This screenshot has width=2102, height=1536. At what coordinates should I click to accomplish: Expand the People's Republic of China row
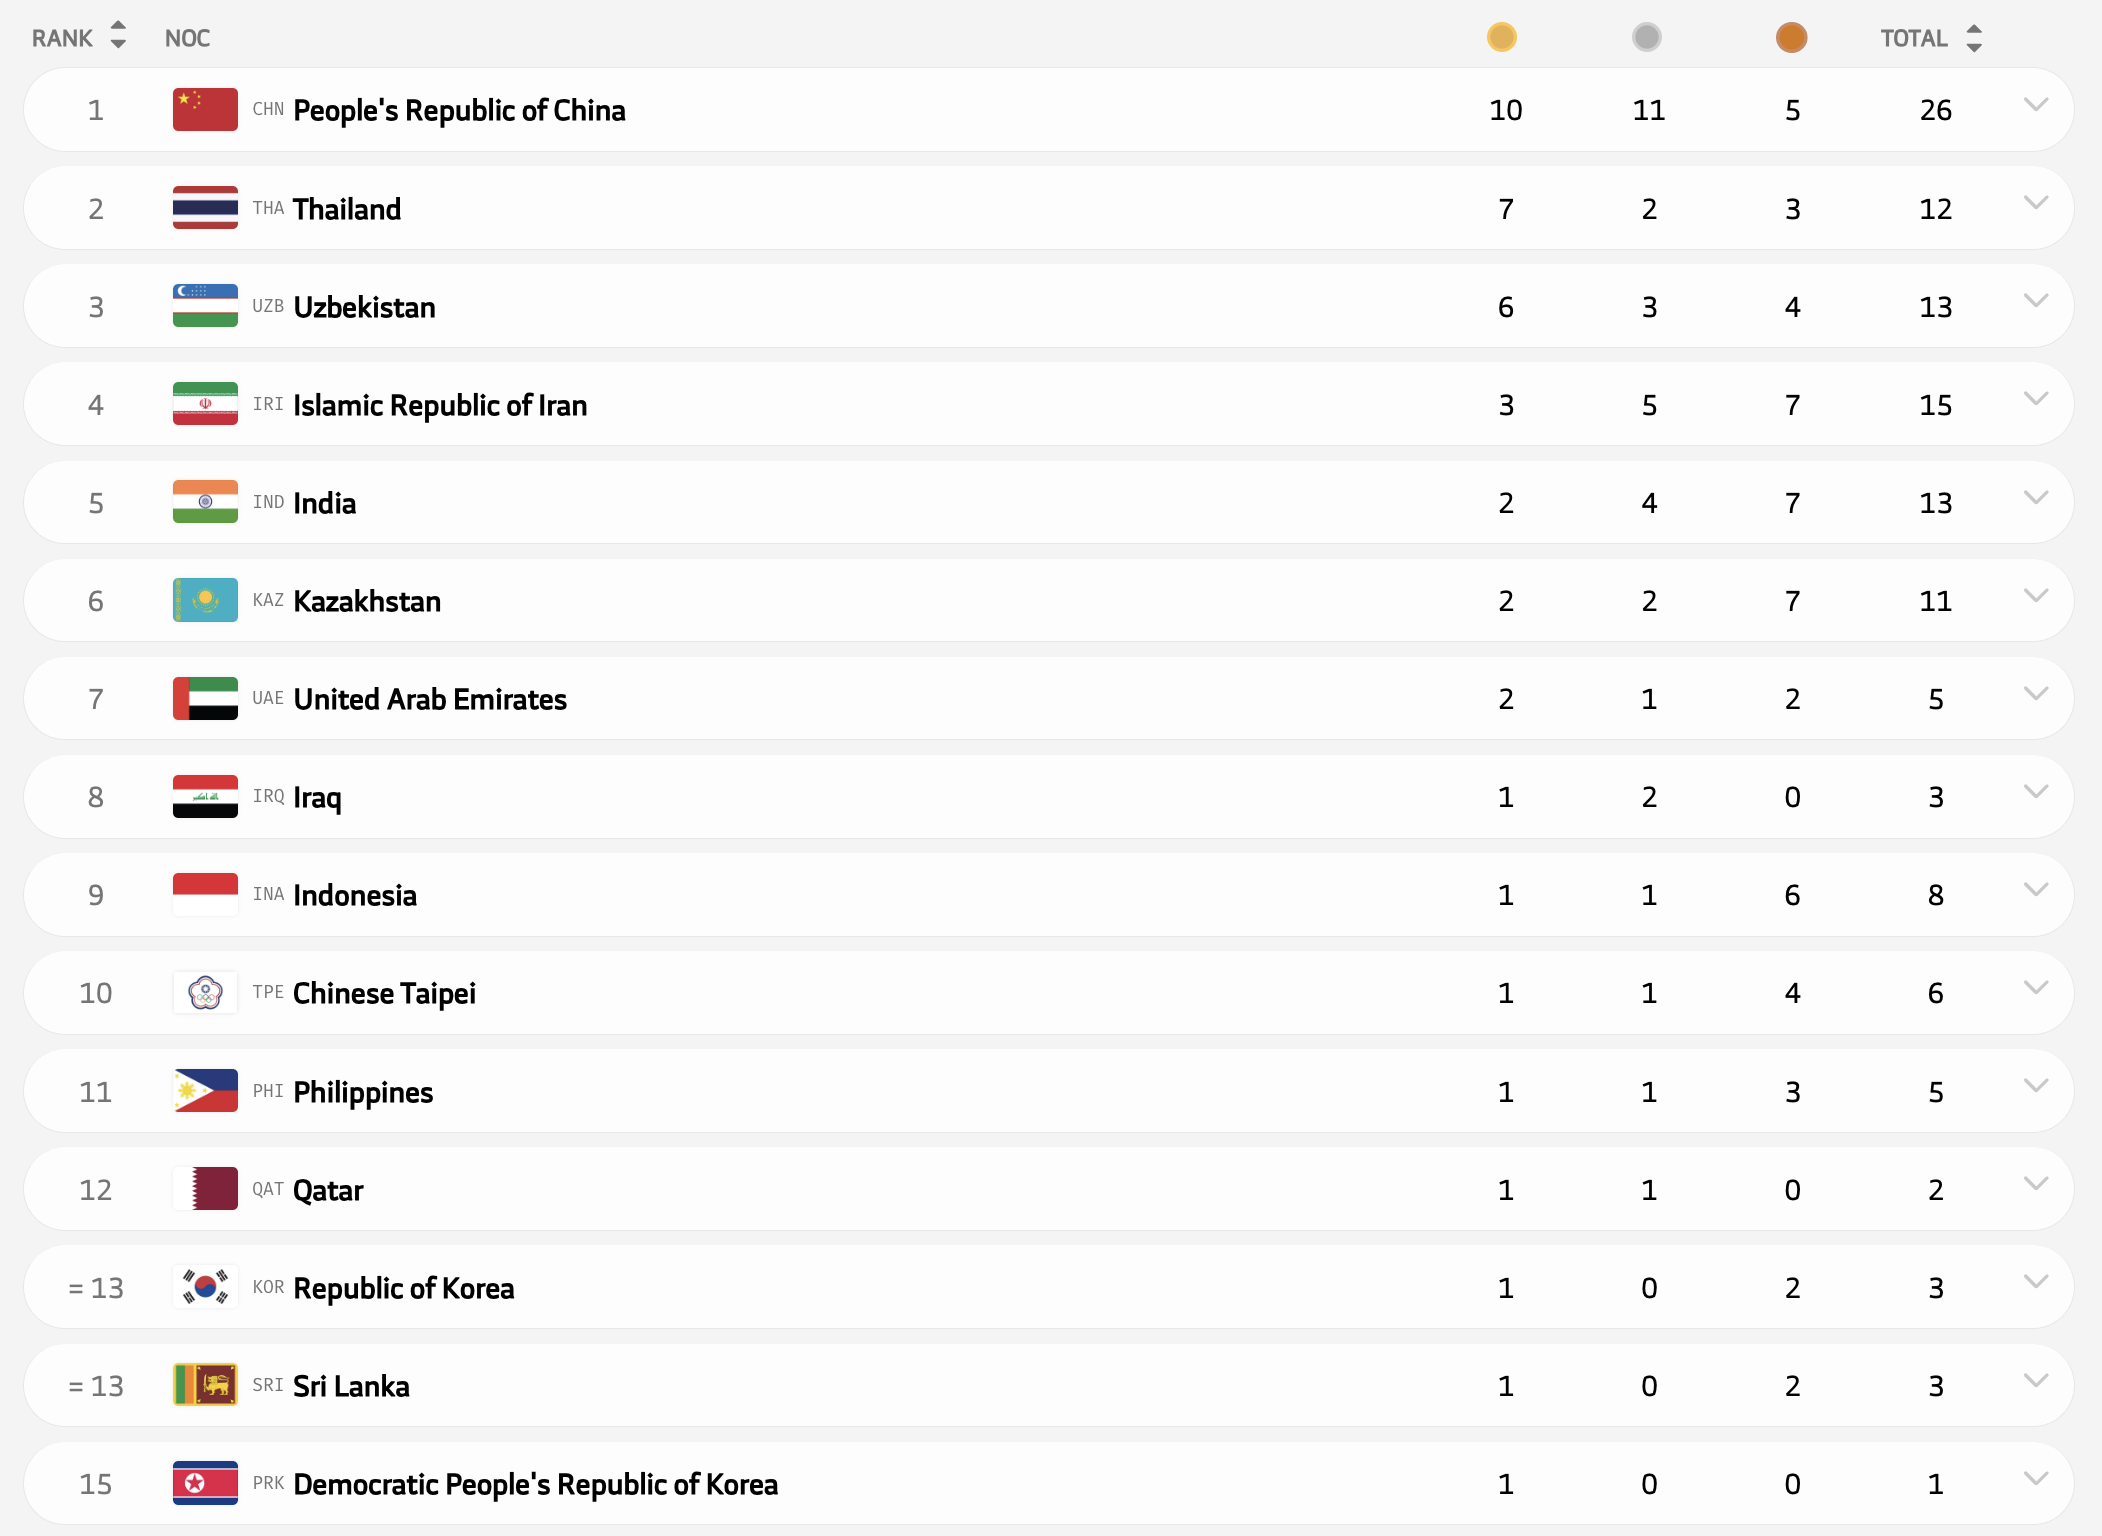pos(2036,104)
